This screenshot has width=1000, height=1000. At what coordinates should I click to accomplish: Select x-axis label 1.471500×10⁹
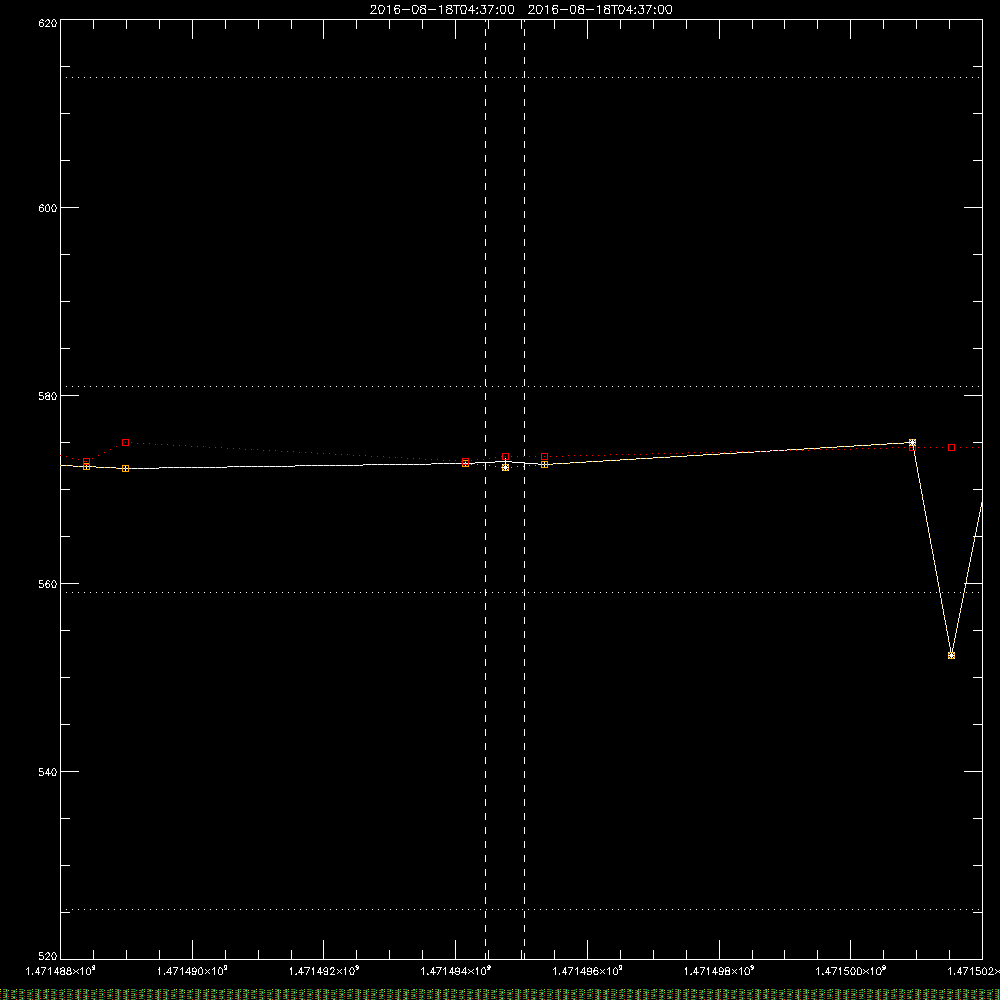pos(851,971)
